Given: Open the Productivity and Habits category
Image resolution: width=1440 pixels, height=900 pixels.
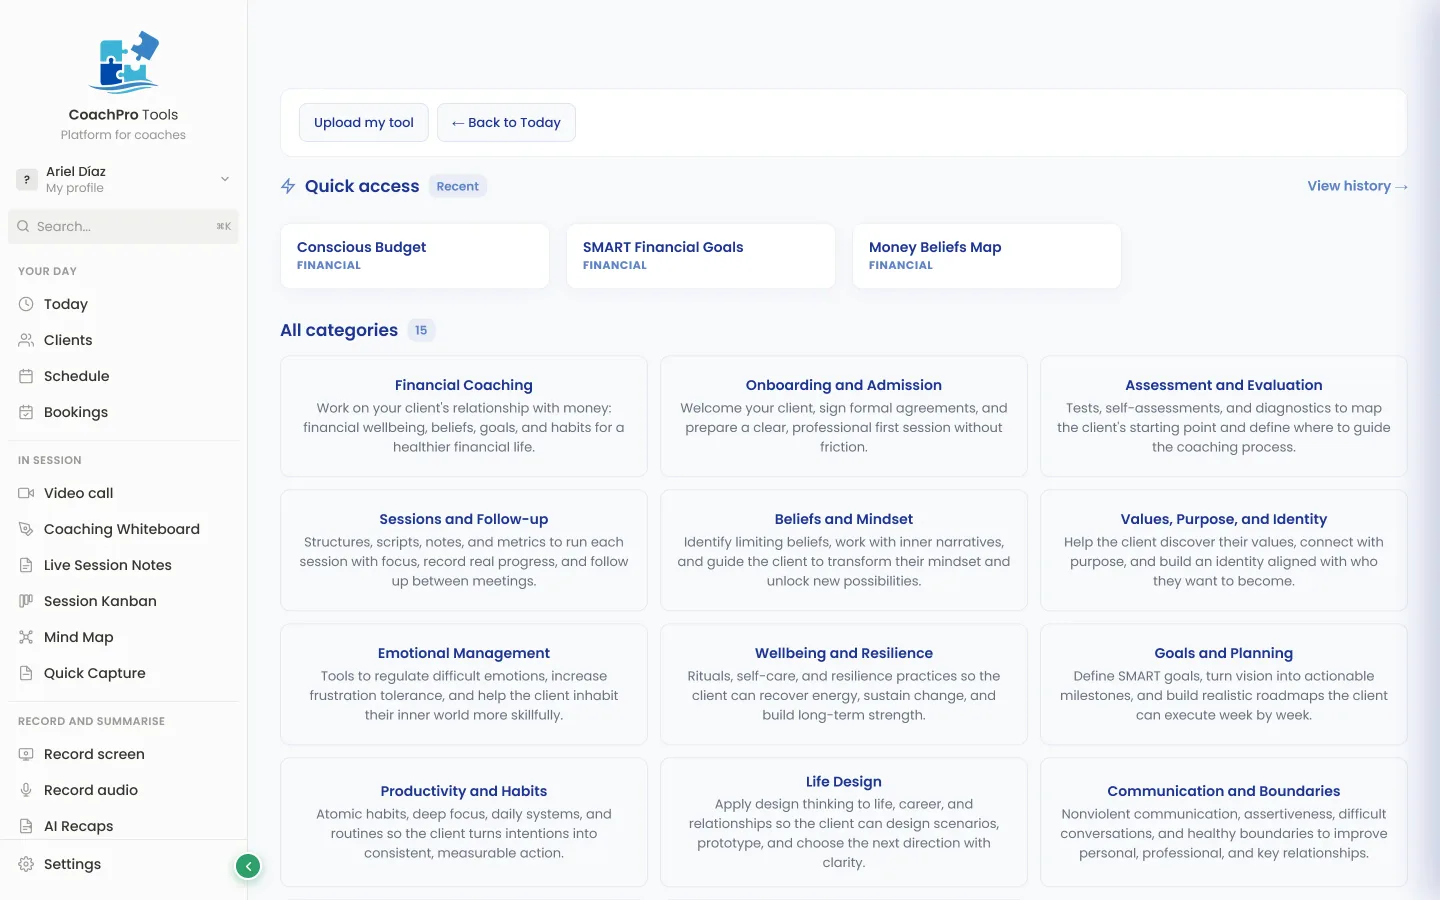Looking at the screenshot, I should point(464,822).
